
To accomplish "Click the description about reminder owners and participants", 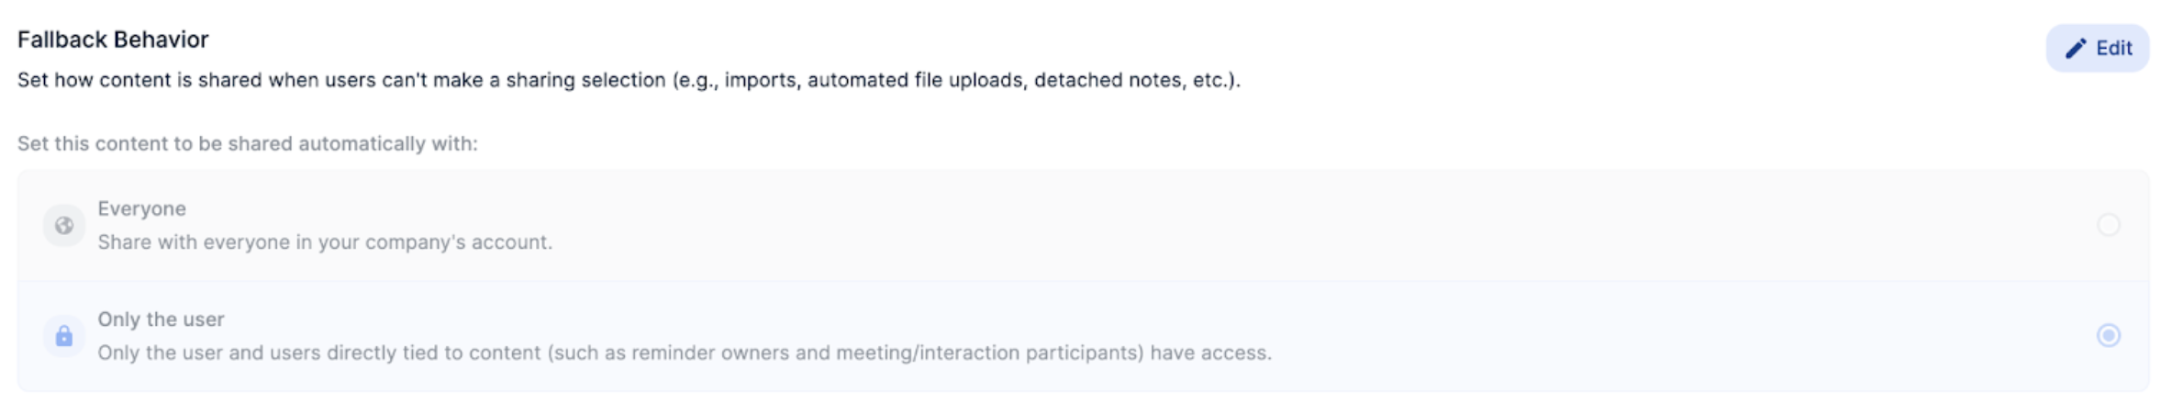I will pyautogui.click(x=684, y=353).
